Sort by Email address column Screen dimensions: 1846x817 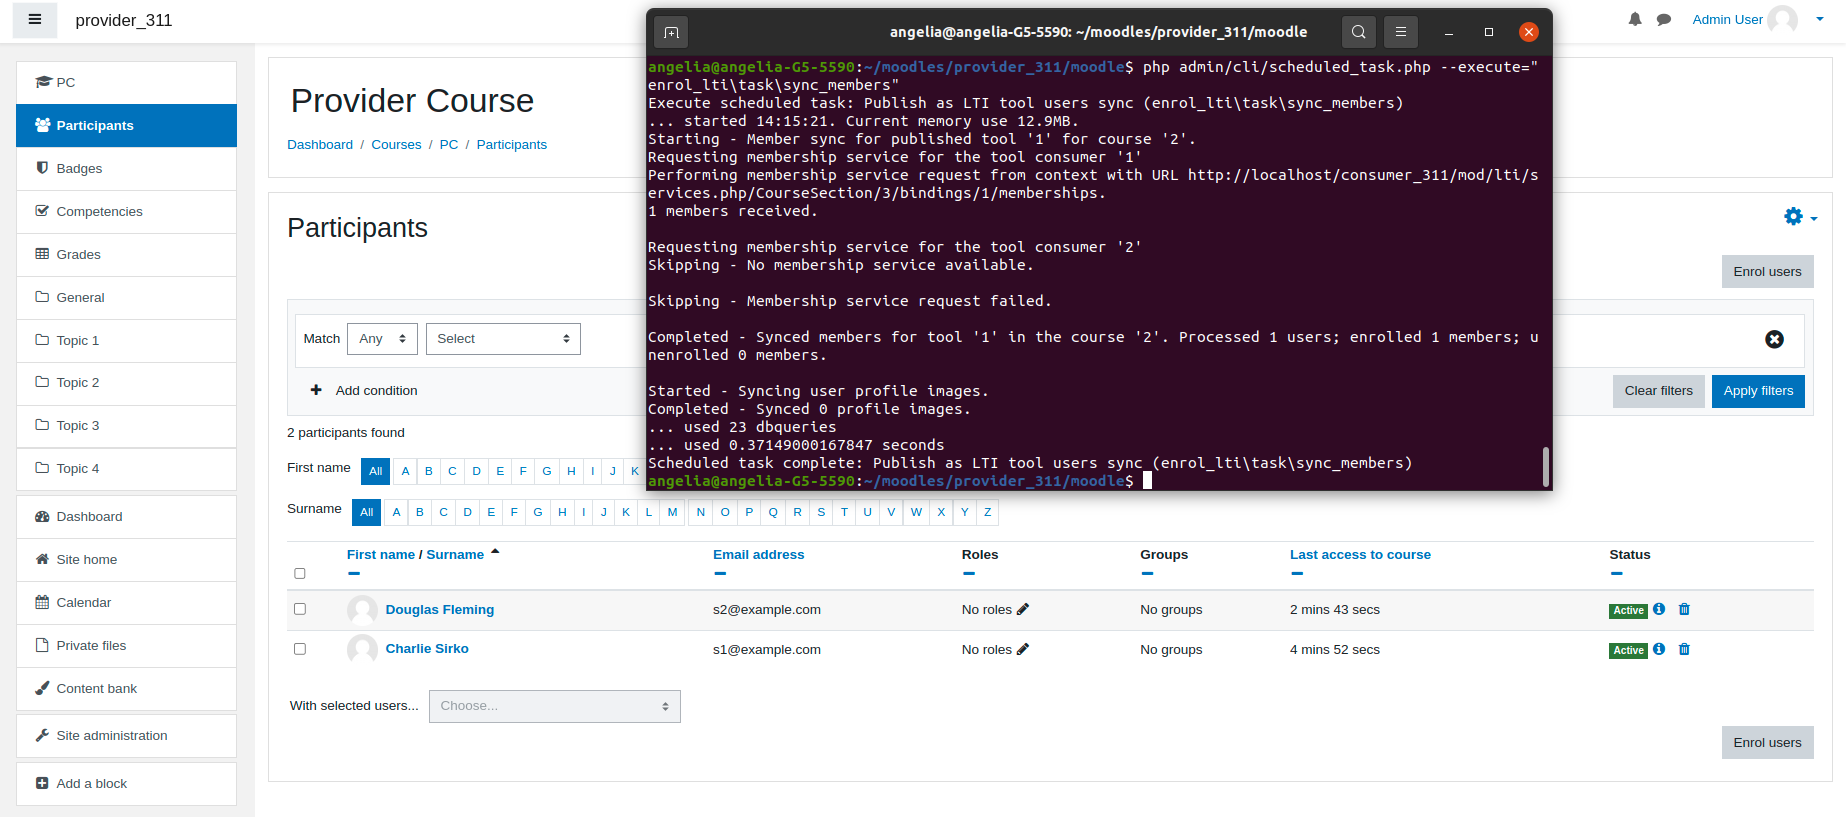758,554
